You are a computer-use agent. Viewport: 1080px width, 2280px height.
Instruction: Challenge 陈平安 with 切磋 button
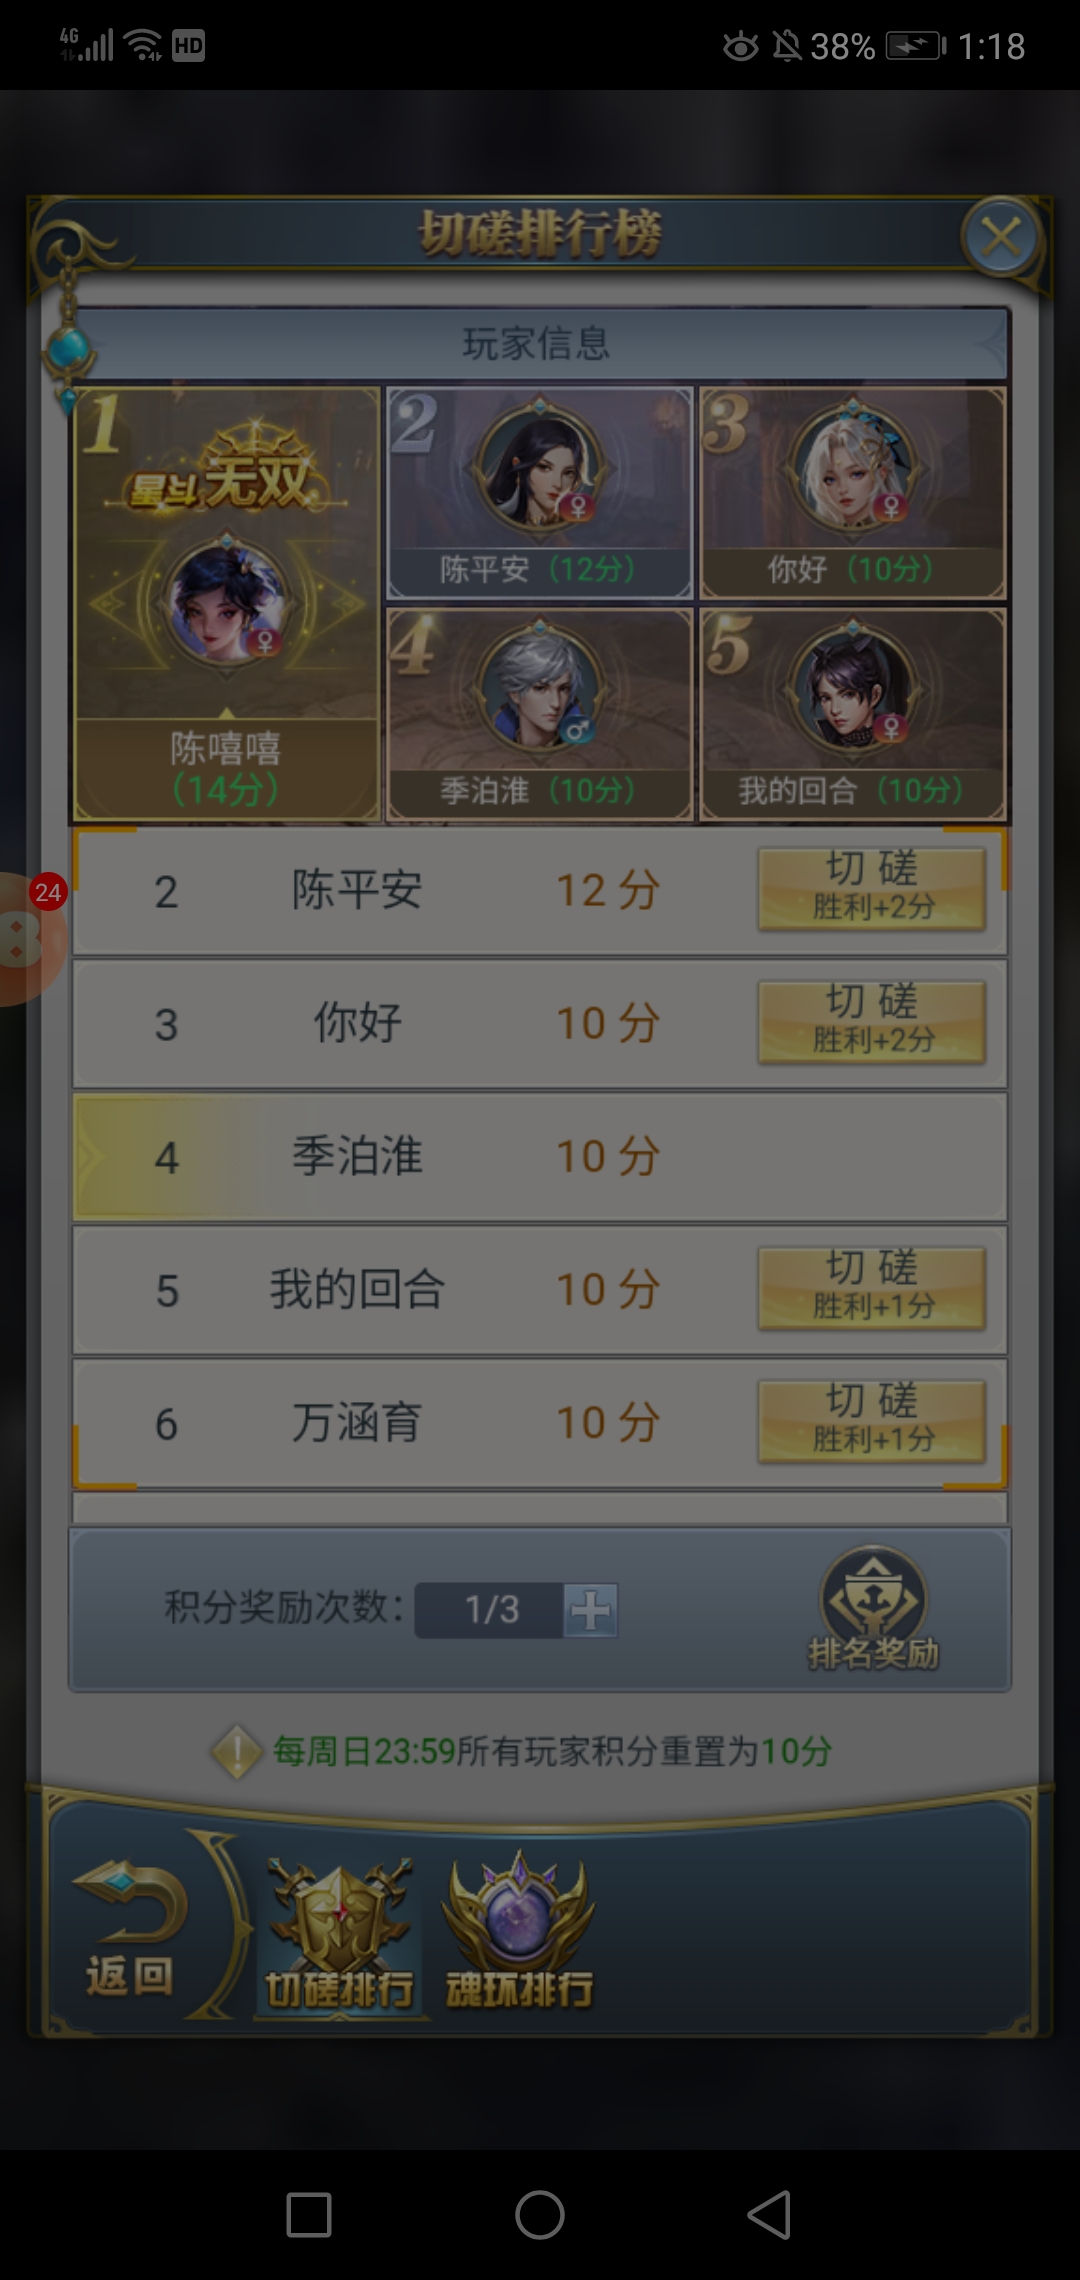pos(872,889)
